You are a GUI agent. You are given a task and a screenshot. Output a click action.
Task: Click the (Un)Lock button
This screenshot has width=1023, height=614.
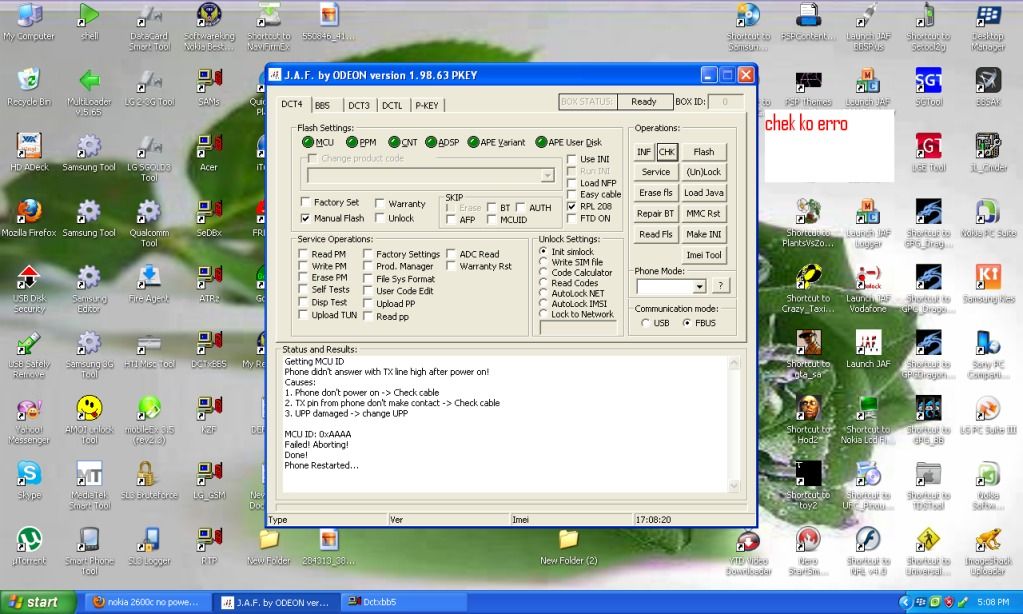pyautogui.click(x=703, y=172)
